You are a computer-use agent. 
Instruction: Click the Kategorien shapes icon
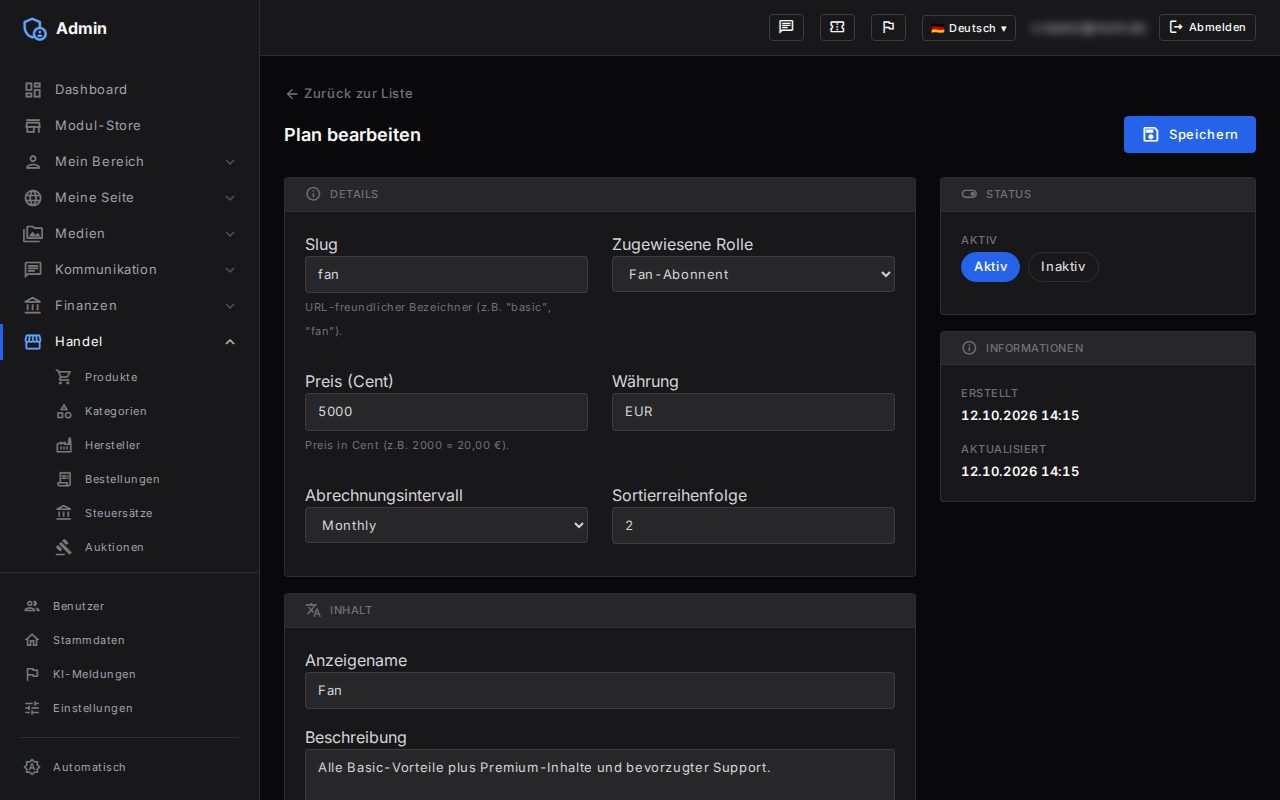coord(64,411)
